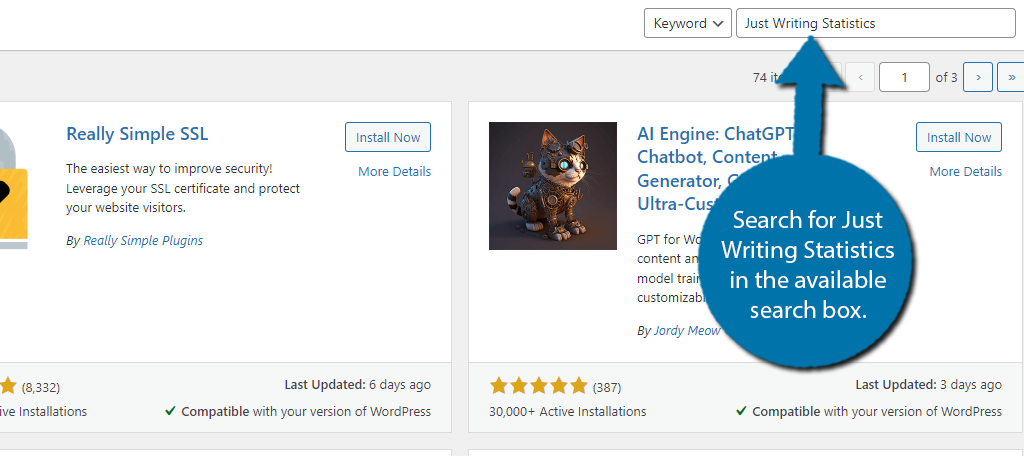Click AI Engine's Compatible with your version text
This screenshot has width=1024, height=456.
869,412
